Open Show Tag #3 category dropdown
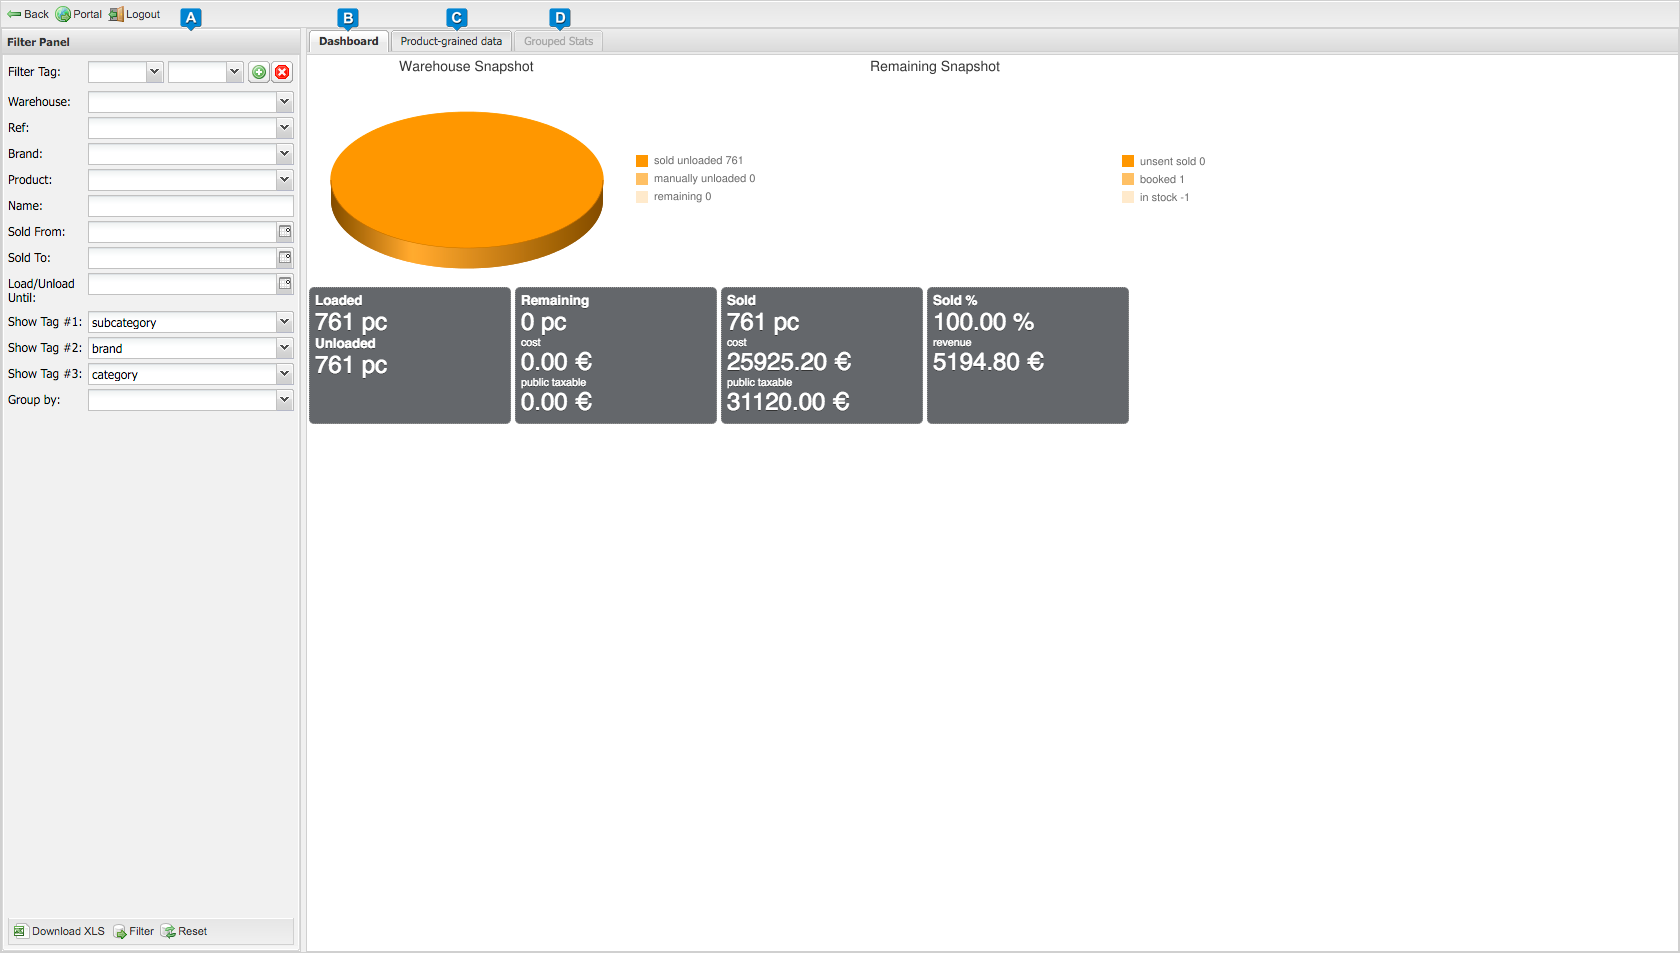1680x953 pixels. tap(285, 374)
